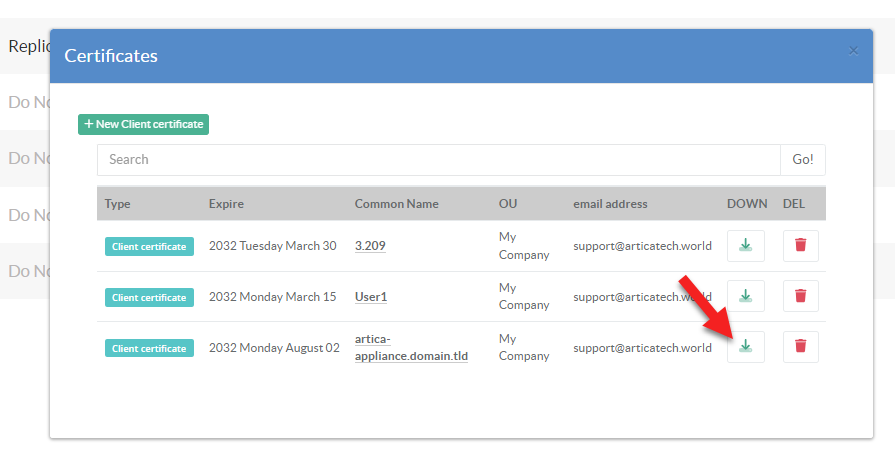Download the User1 client certificate
895x462 pixels.
(745, 296)
